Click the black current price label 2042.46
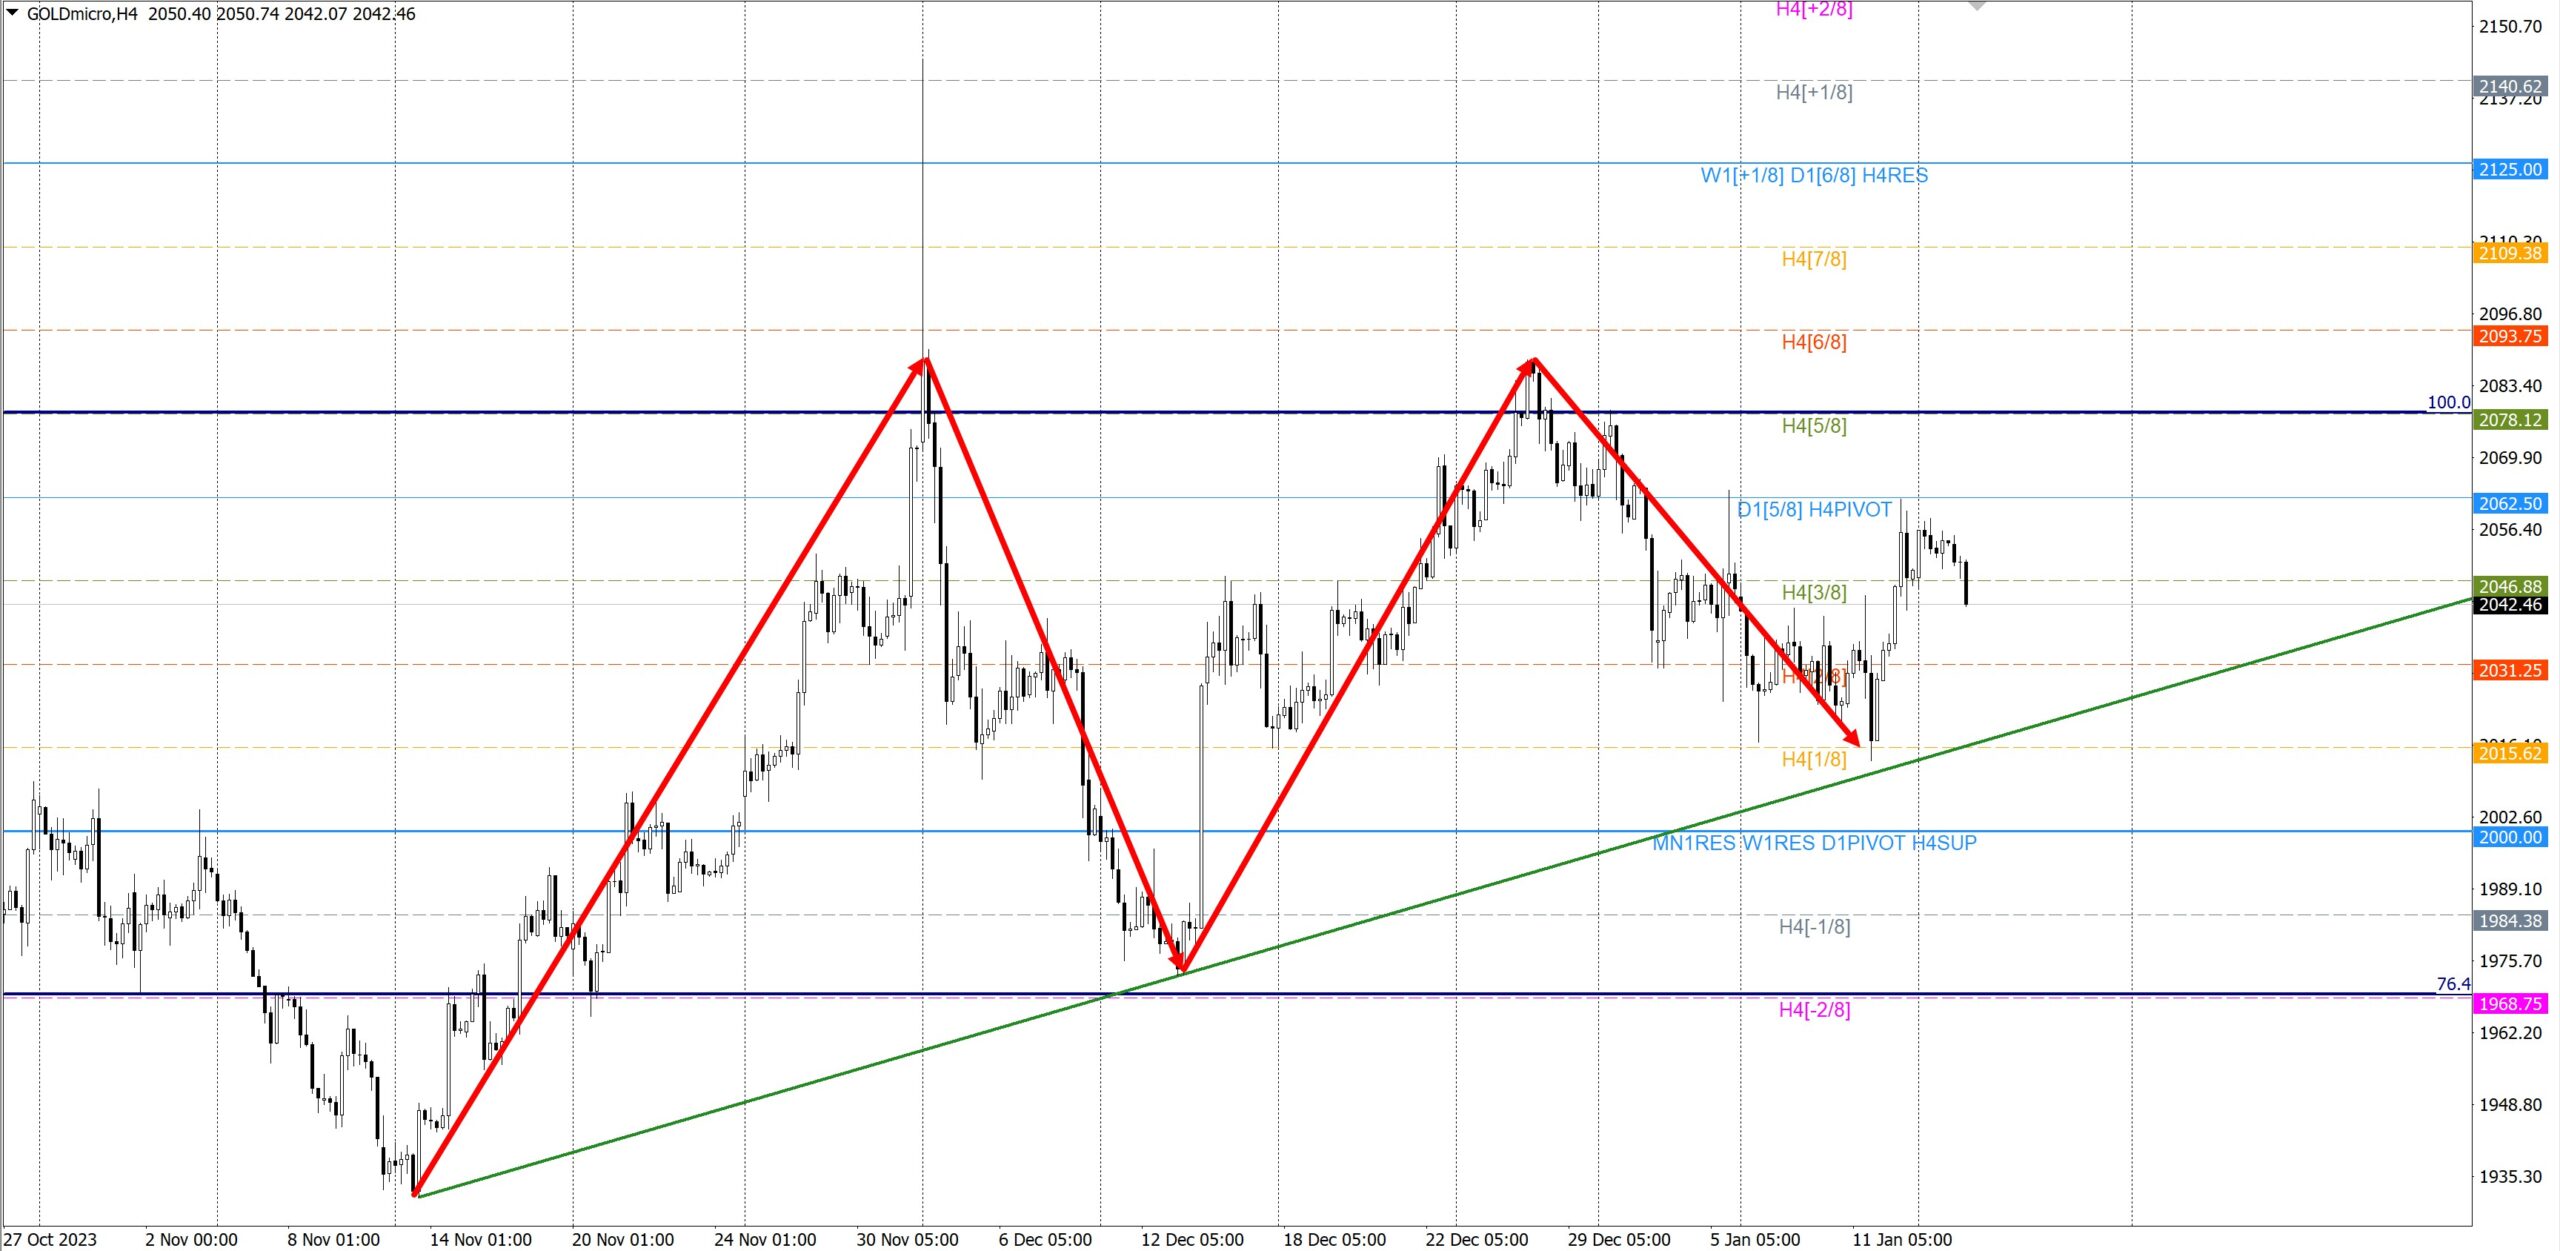This screenshot has height=1251, width=2560. click(2510, 605)
